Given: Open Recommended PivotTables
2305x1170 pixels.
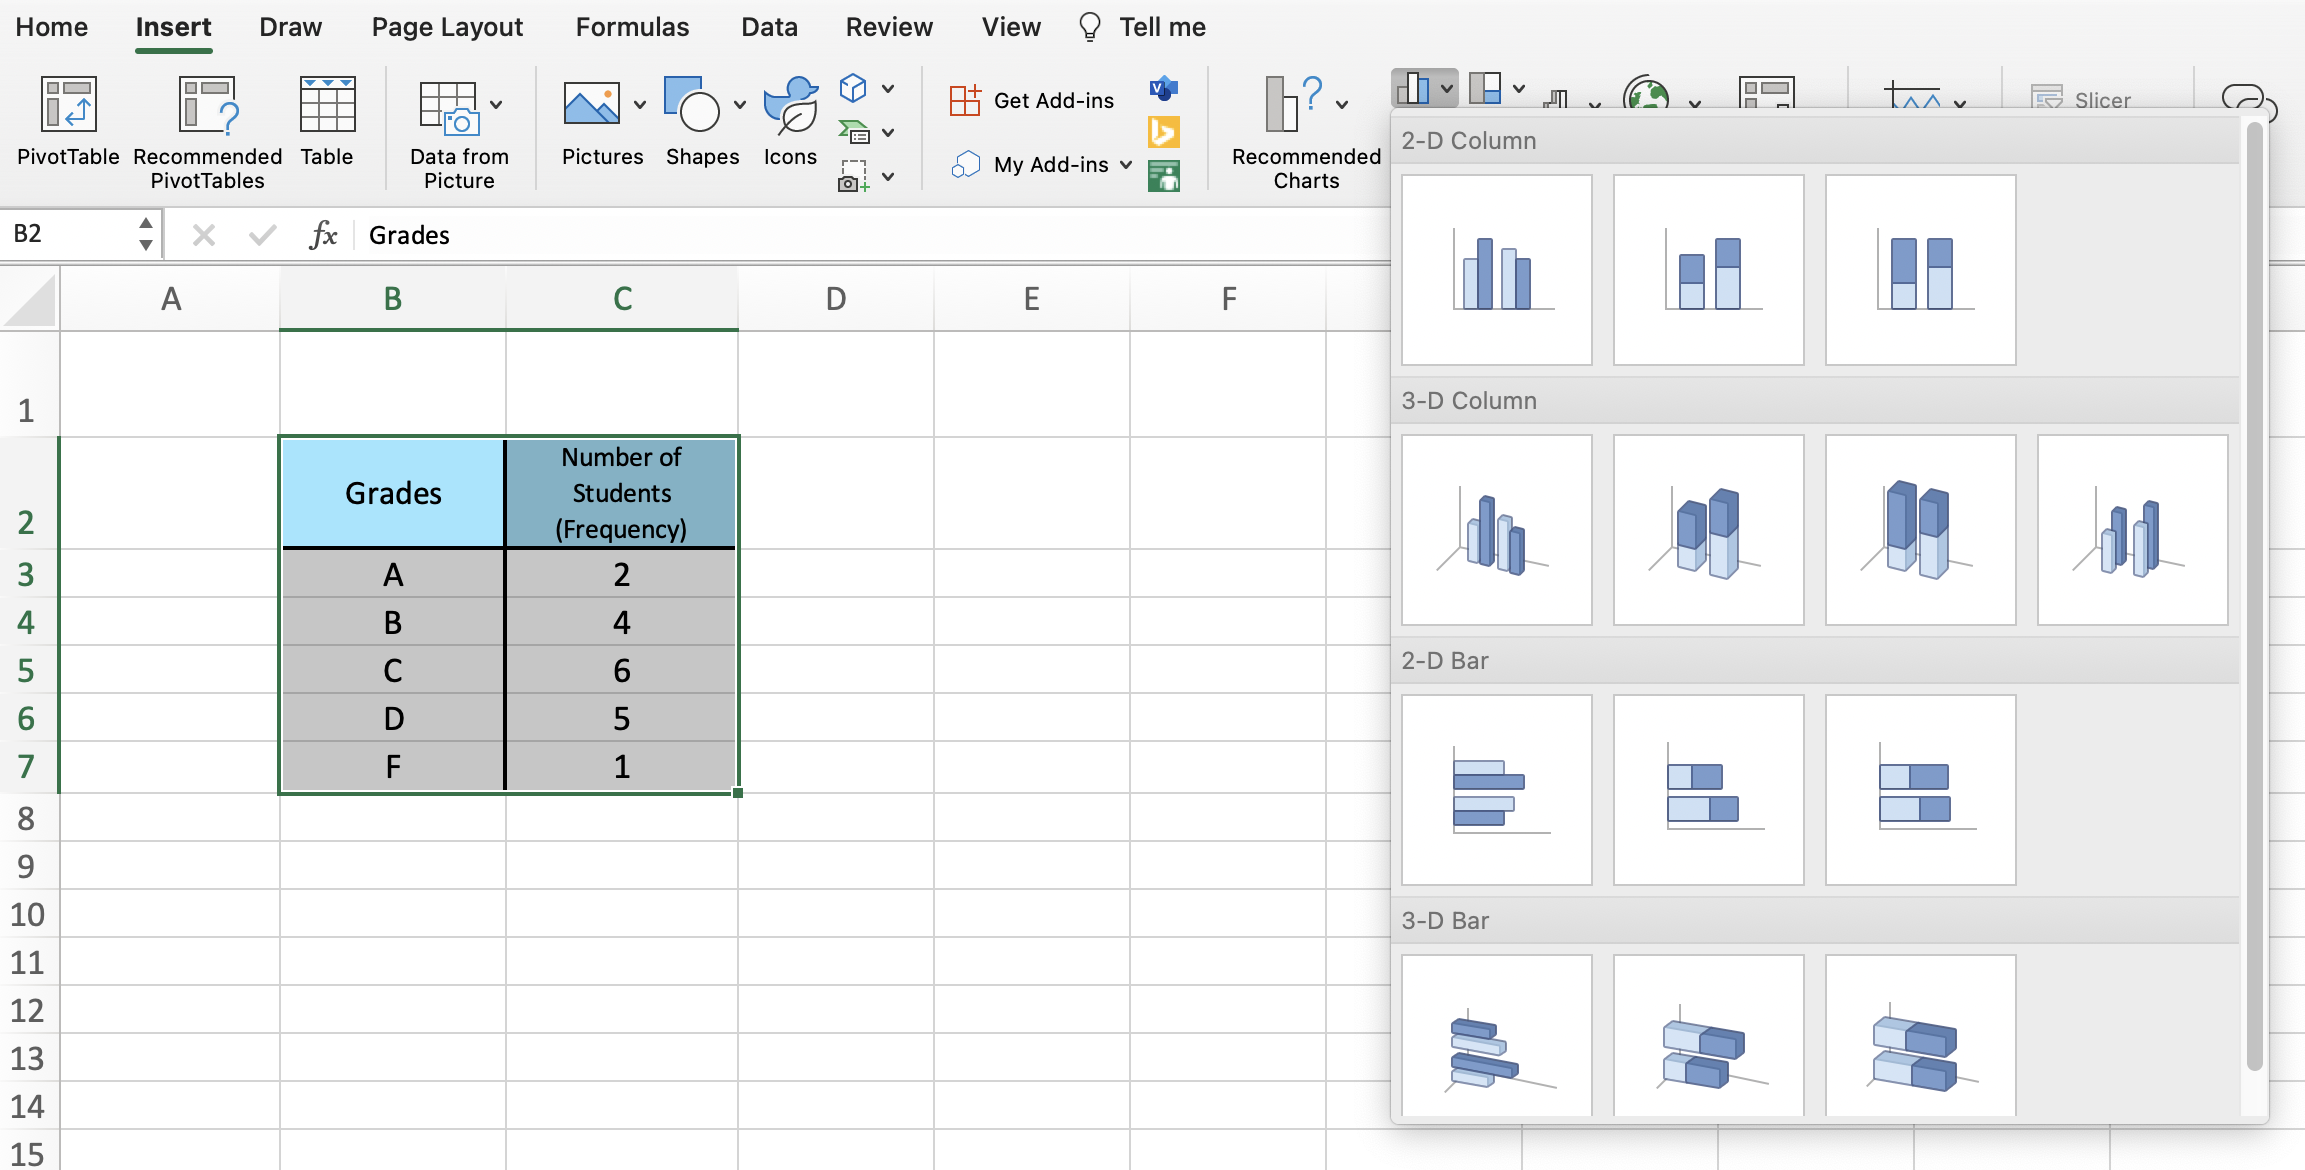Looking at the screenshot, I should point(206,130).
